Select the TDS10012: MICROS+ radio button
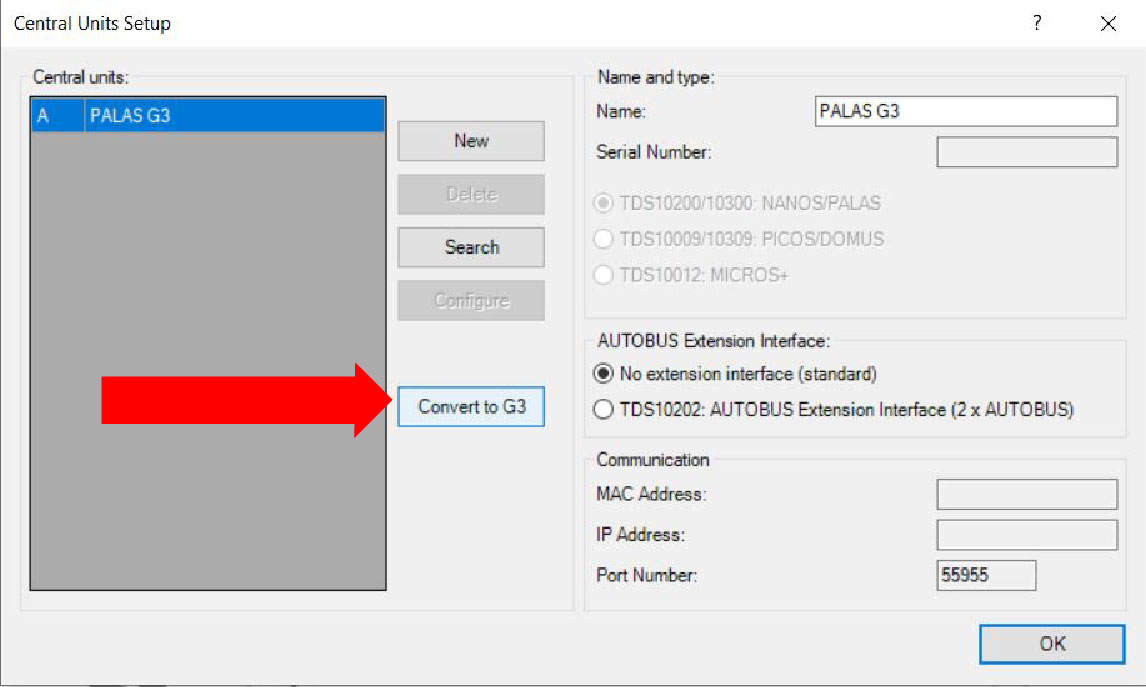The image size is (1146, 687). point(603,275)
